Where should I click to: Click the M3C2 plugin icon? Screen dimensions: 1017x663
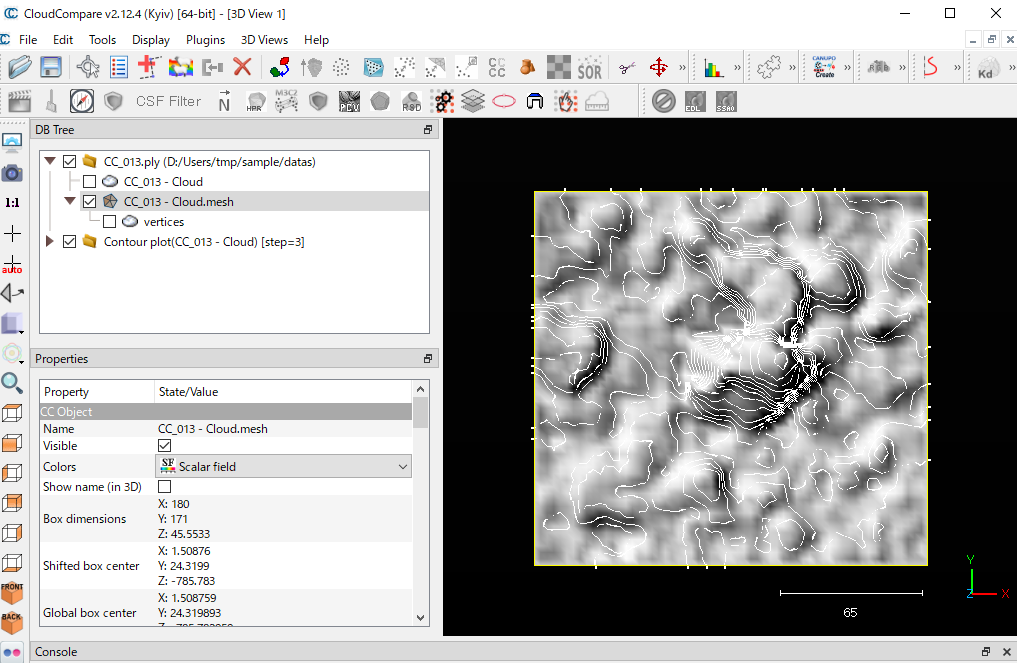[286, 101]
